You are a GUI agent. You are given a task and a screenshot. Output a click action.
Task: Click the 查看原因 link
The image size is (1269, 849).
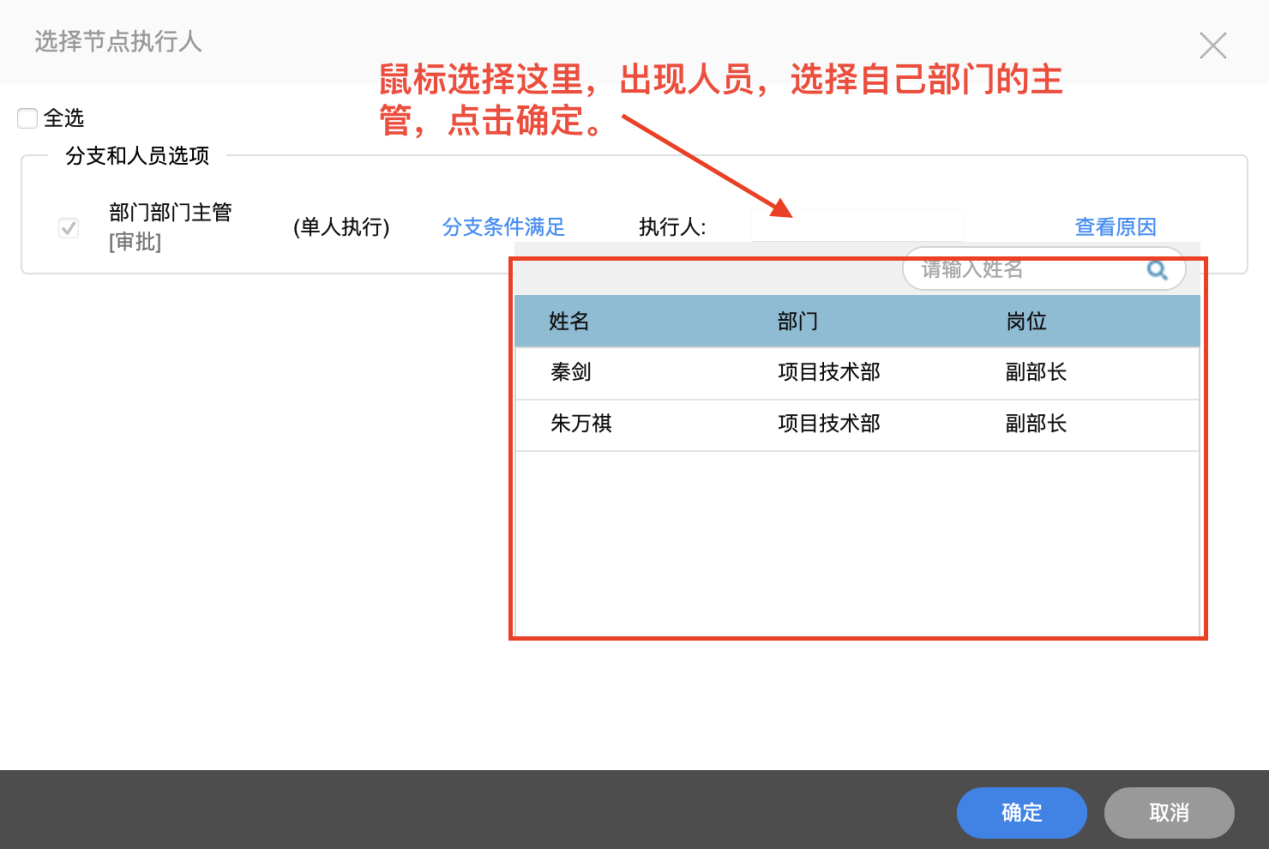[1115, 226]
